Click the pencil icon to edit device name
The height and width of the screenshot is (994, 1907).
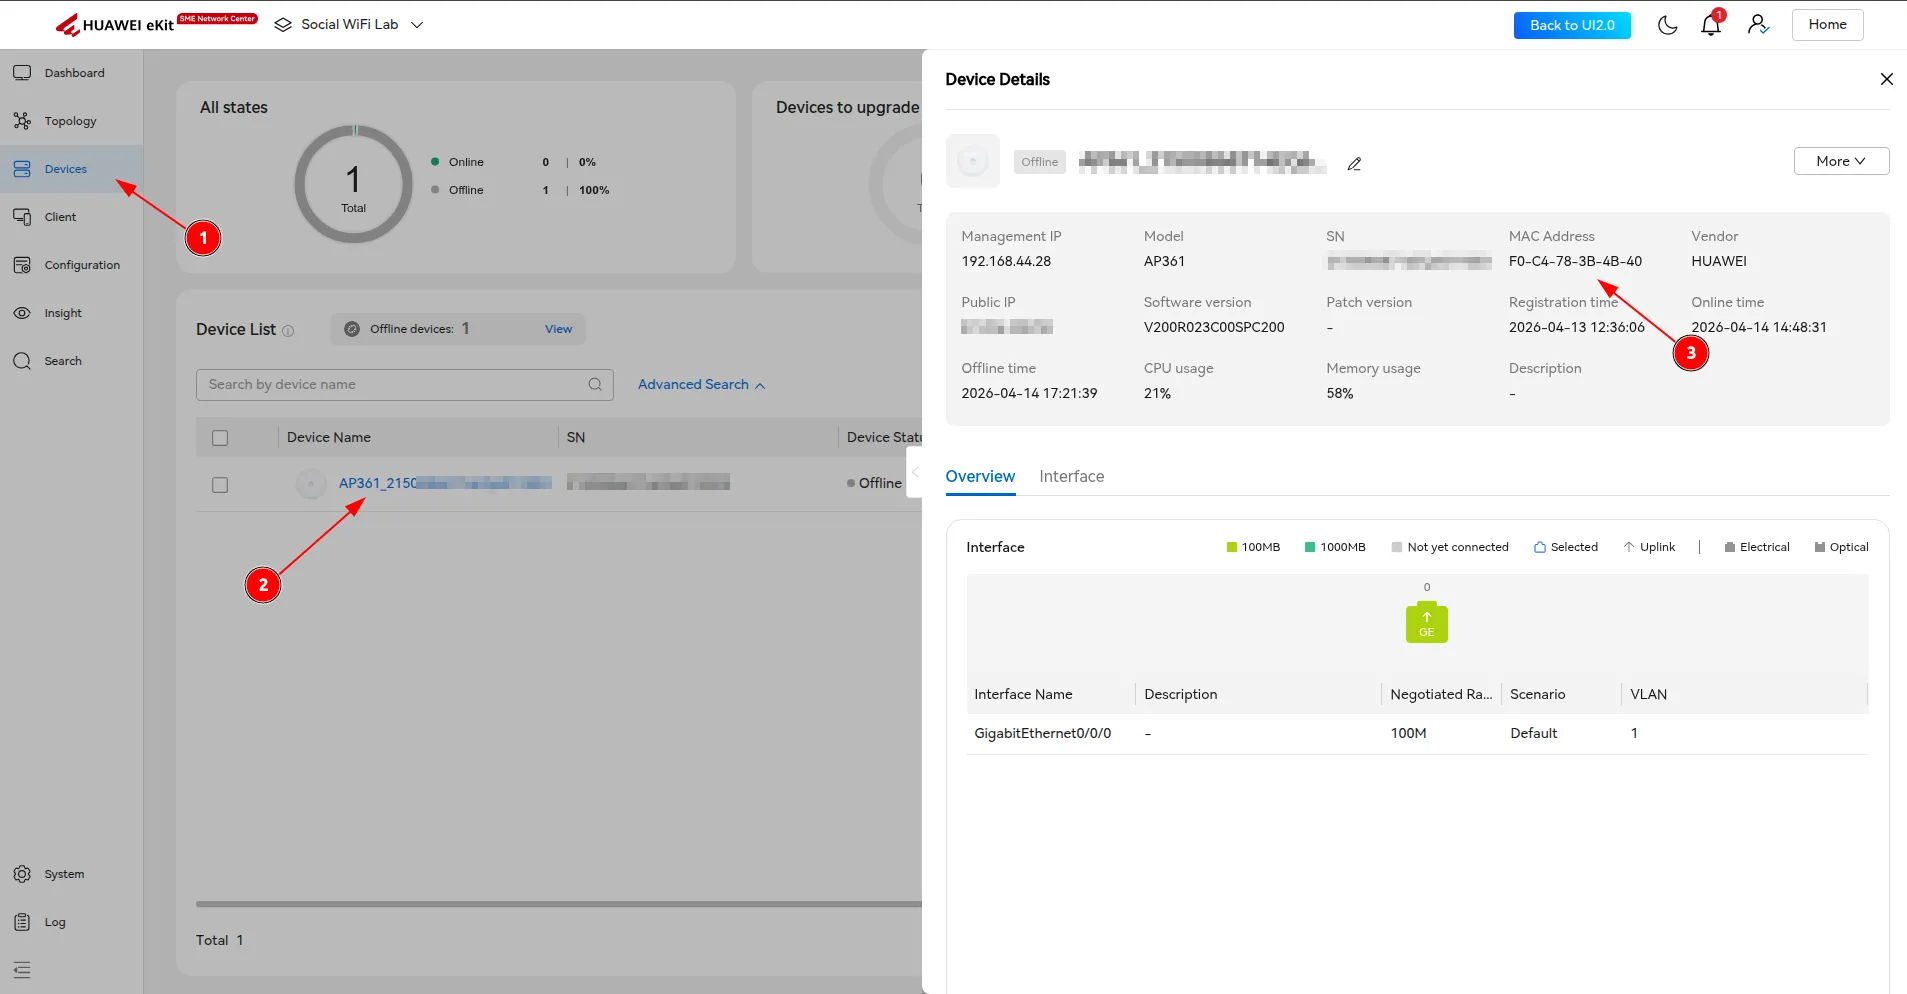[x=1354, y=164]
